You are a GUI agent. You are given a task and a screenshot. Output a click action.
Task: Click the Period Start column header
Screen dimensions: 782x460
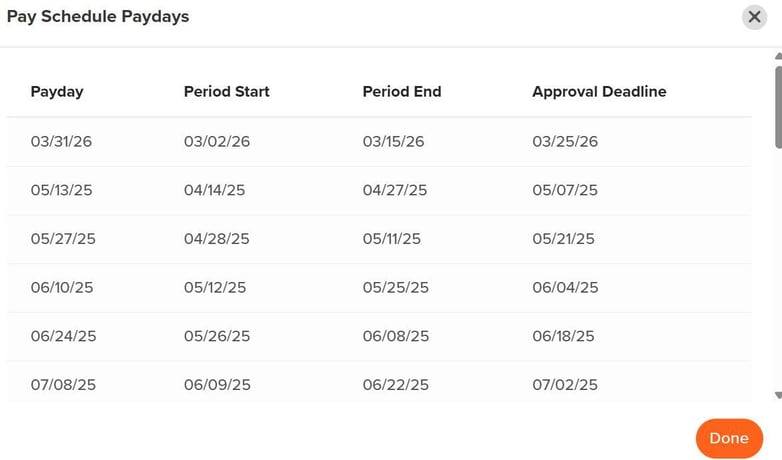click(x=226, y=91)
